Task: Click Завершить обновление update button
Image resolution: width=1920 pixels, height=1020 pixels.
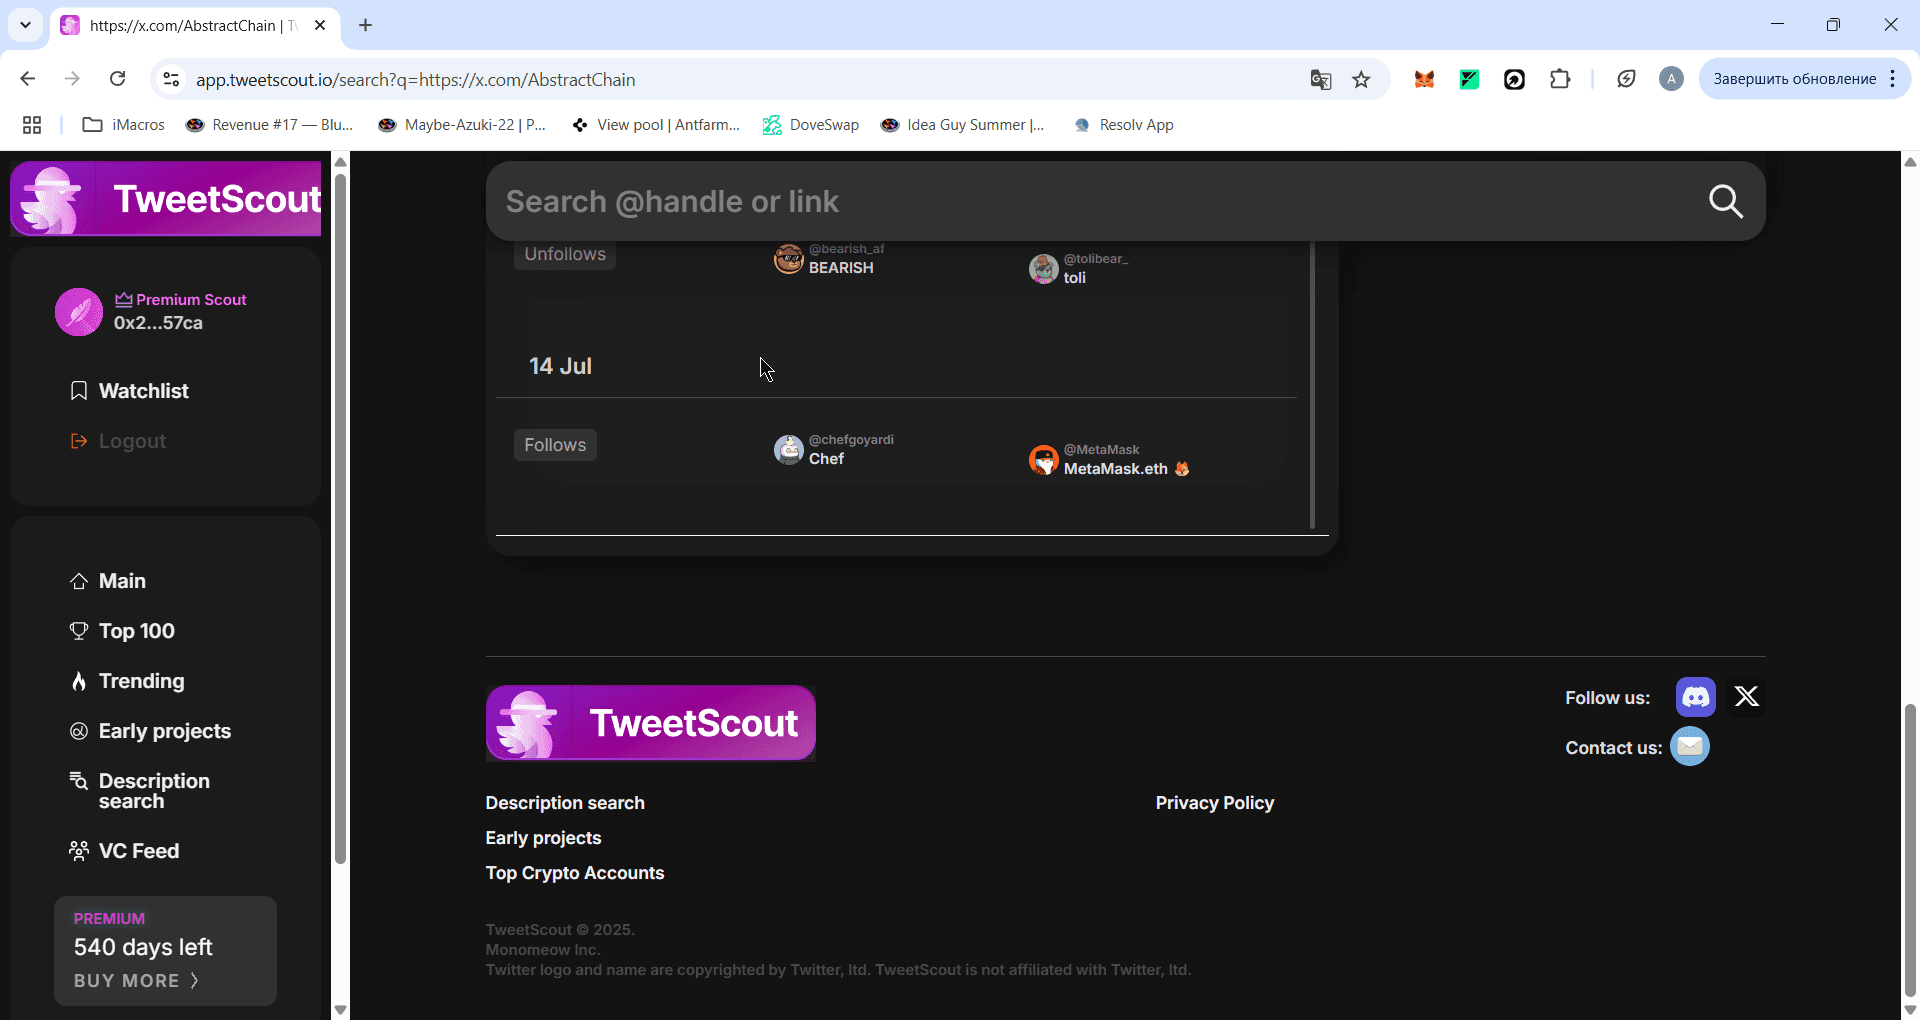Action: point(1794,79)
